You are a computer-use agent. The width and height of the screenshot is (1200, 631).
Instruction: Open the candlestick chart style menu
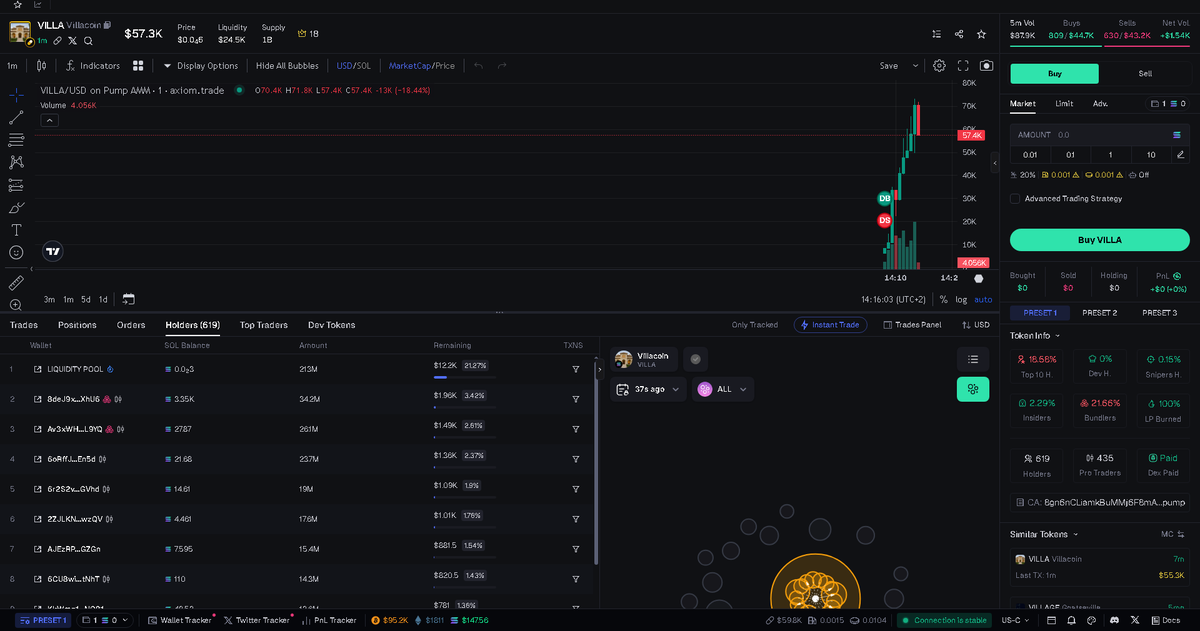pyautogui.click(x=41, y=66)
